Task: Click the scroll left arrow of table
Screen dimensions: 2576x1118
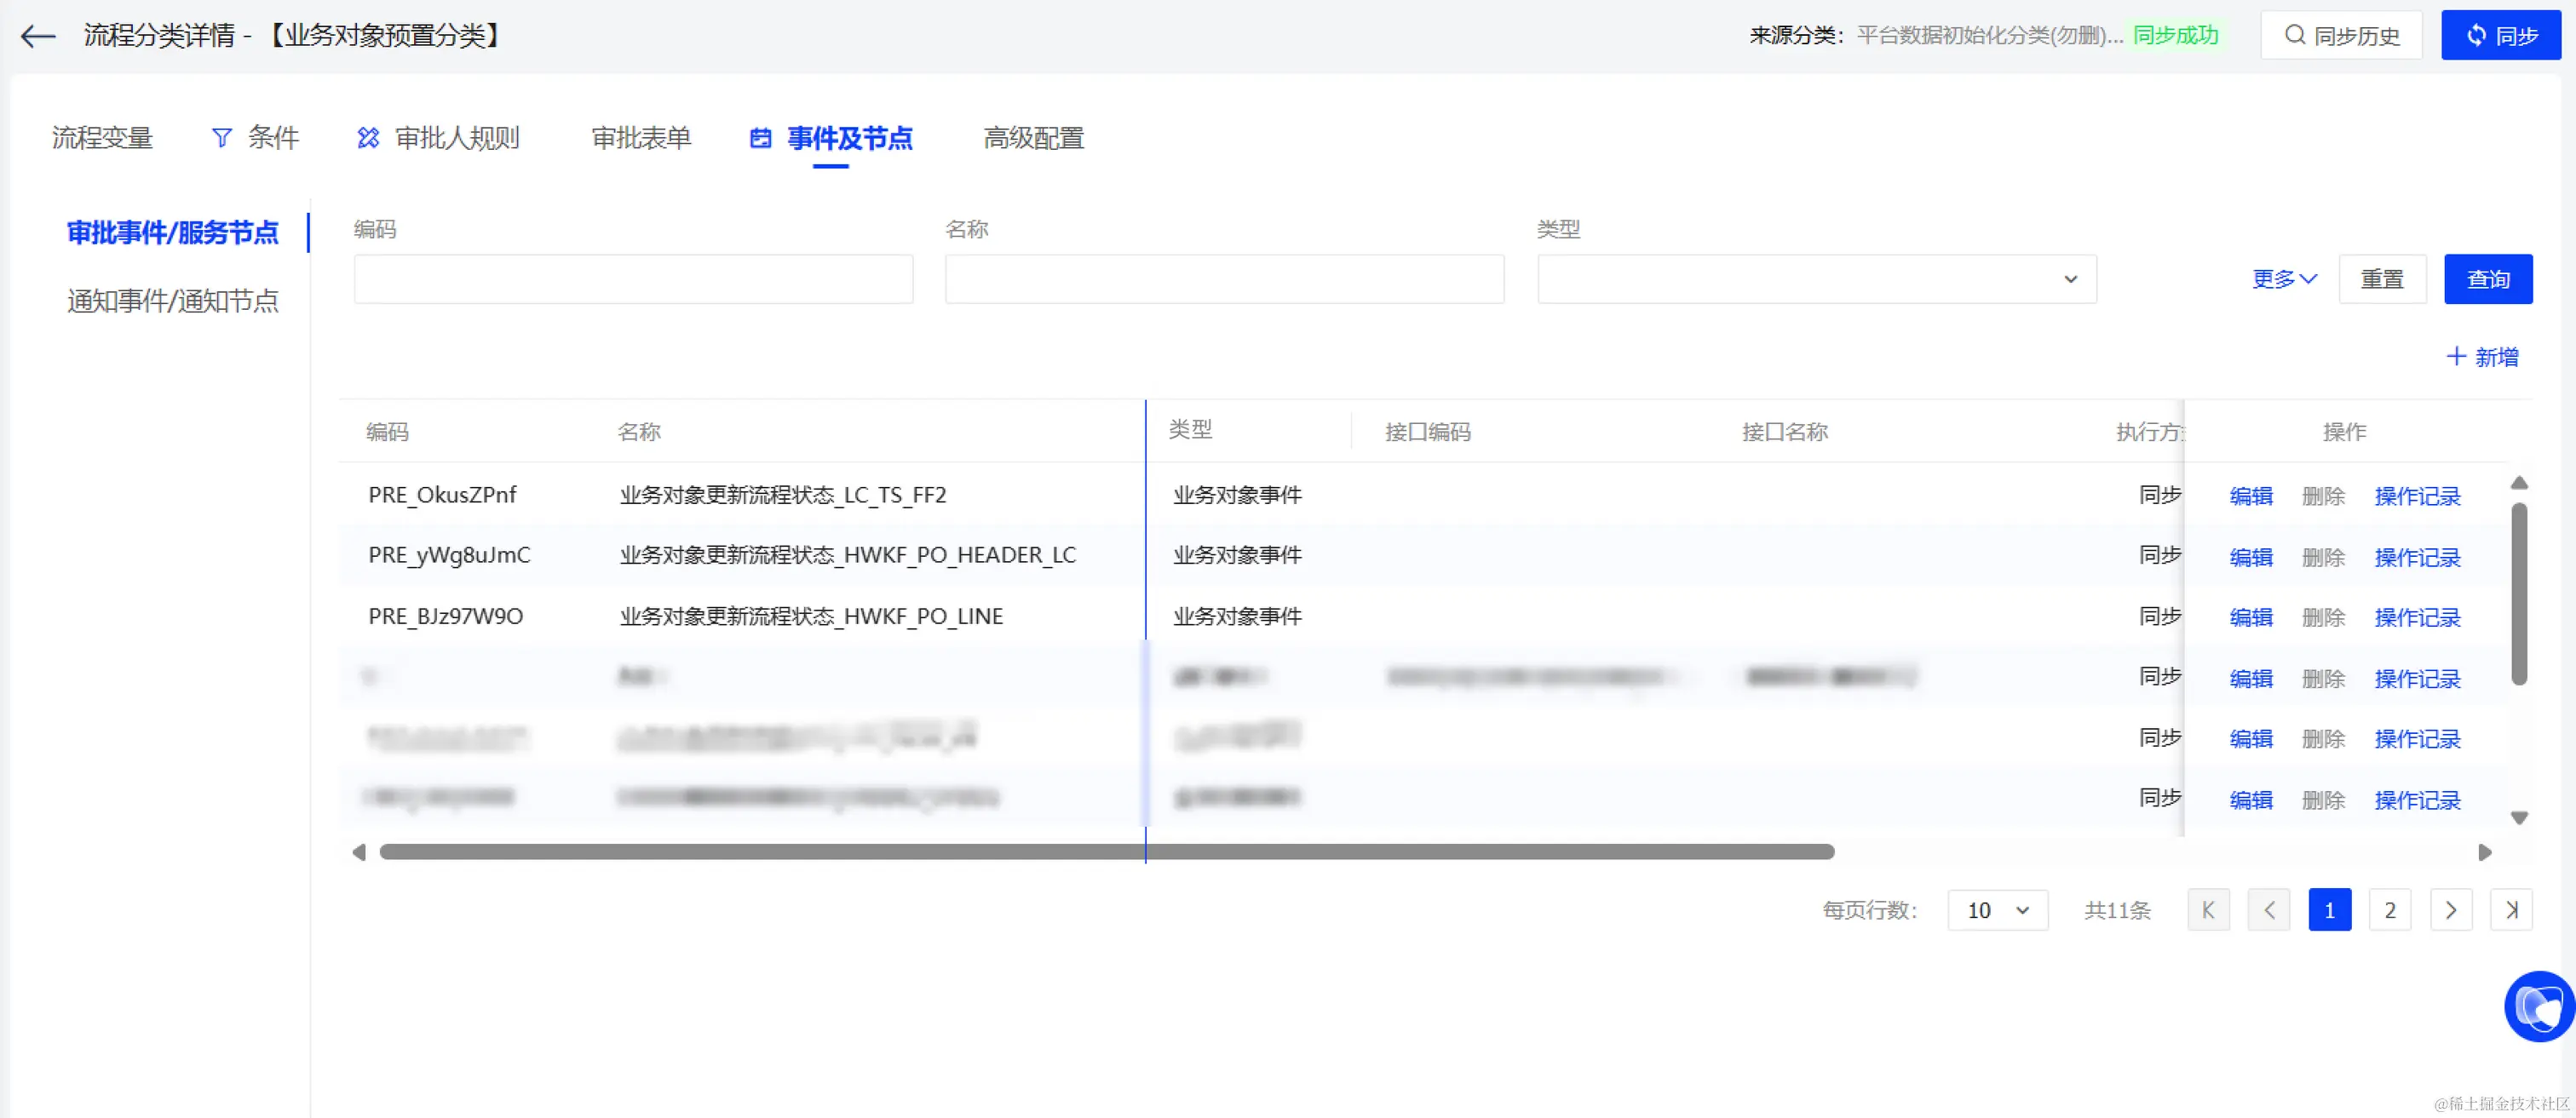Action: pos(359,852)
